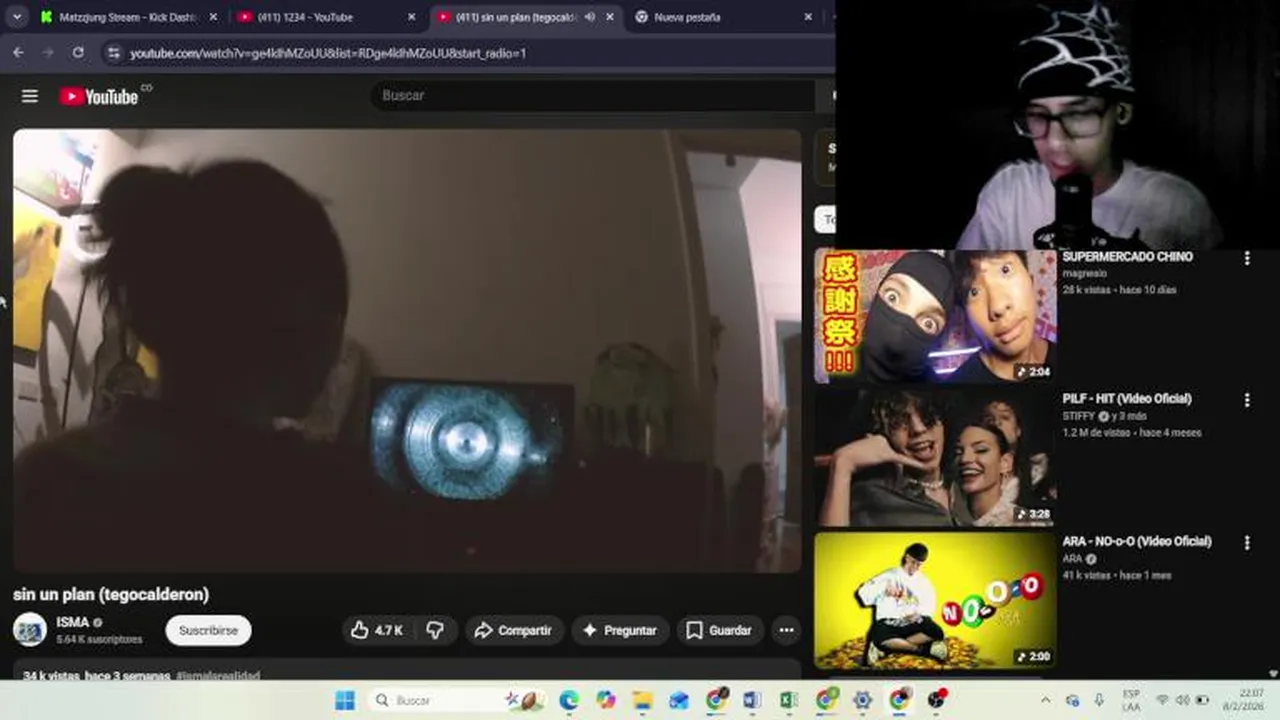This screenshot has width=1280, height=720.
Task: Open Copilot from the taskbar
Action: click(x=606, y=700)
